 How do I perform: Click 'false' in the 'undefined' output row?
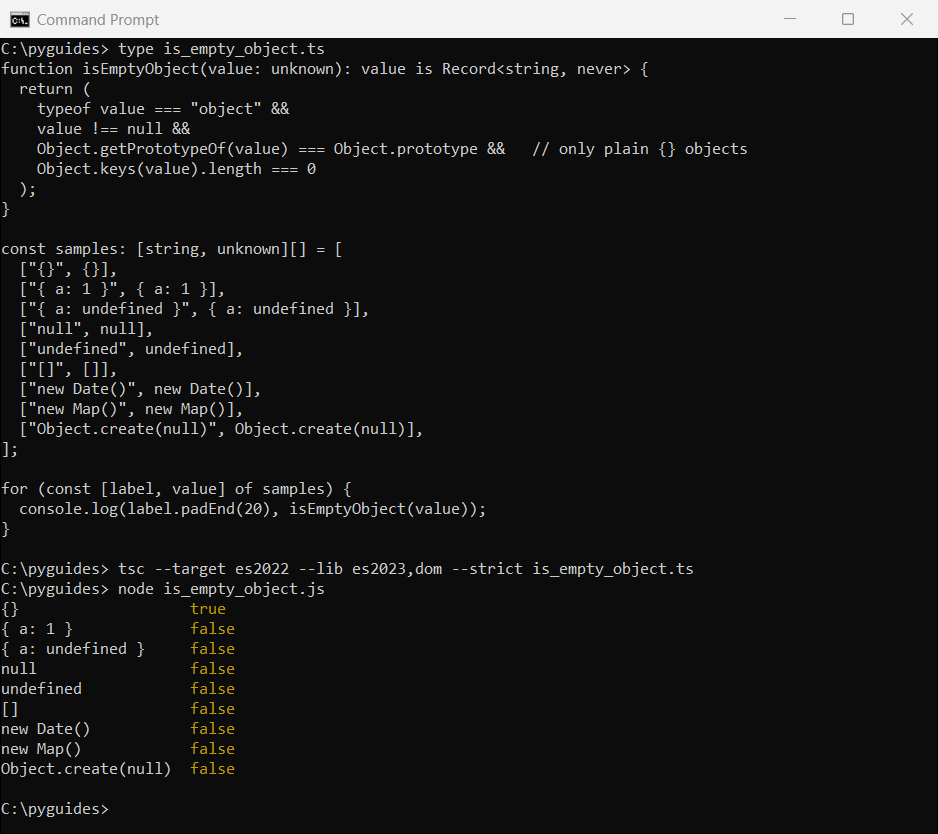[x=212, y=689]
